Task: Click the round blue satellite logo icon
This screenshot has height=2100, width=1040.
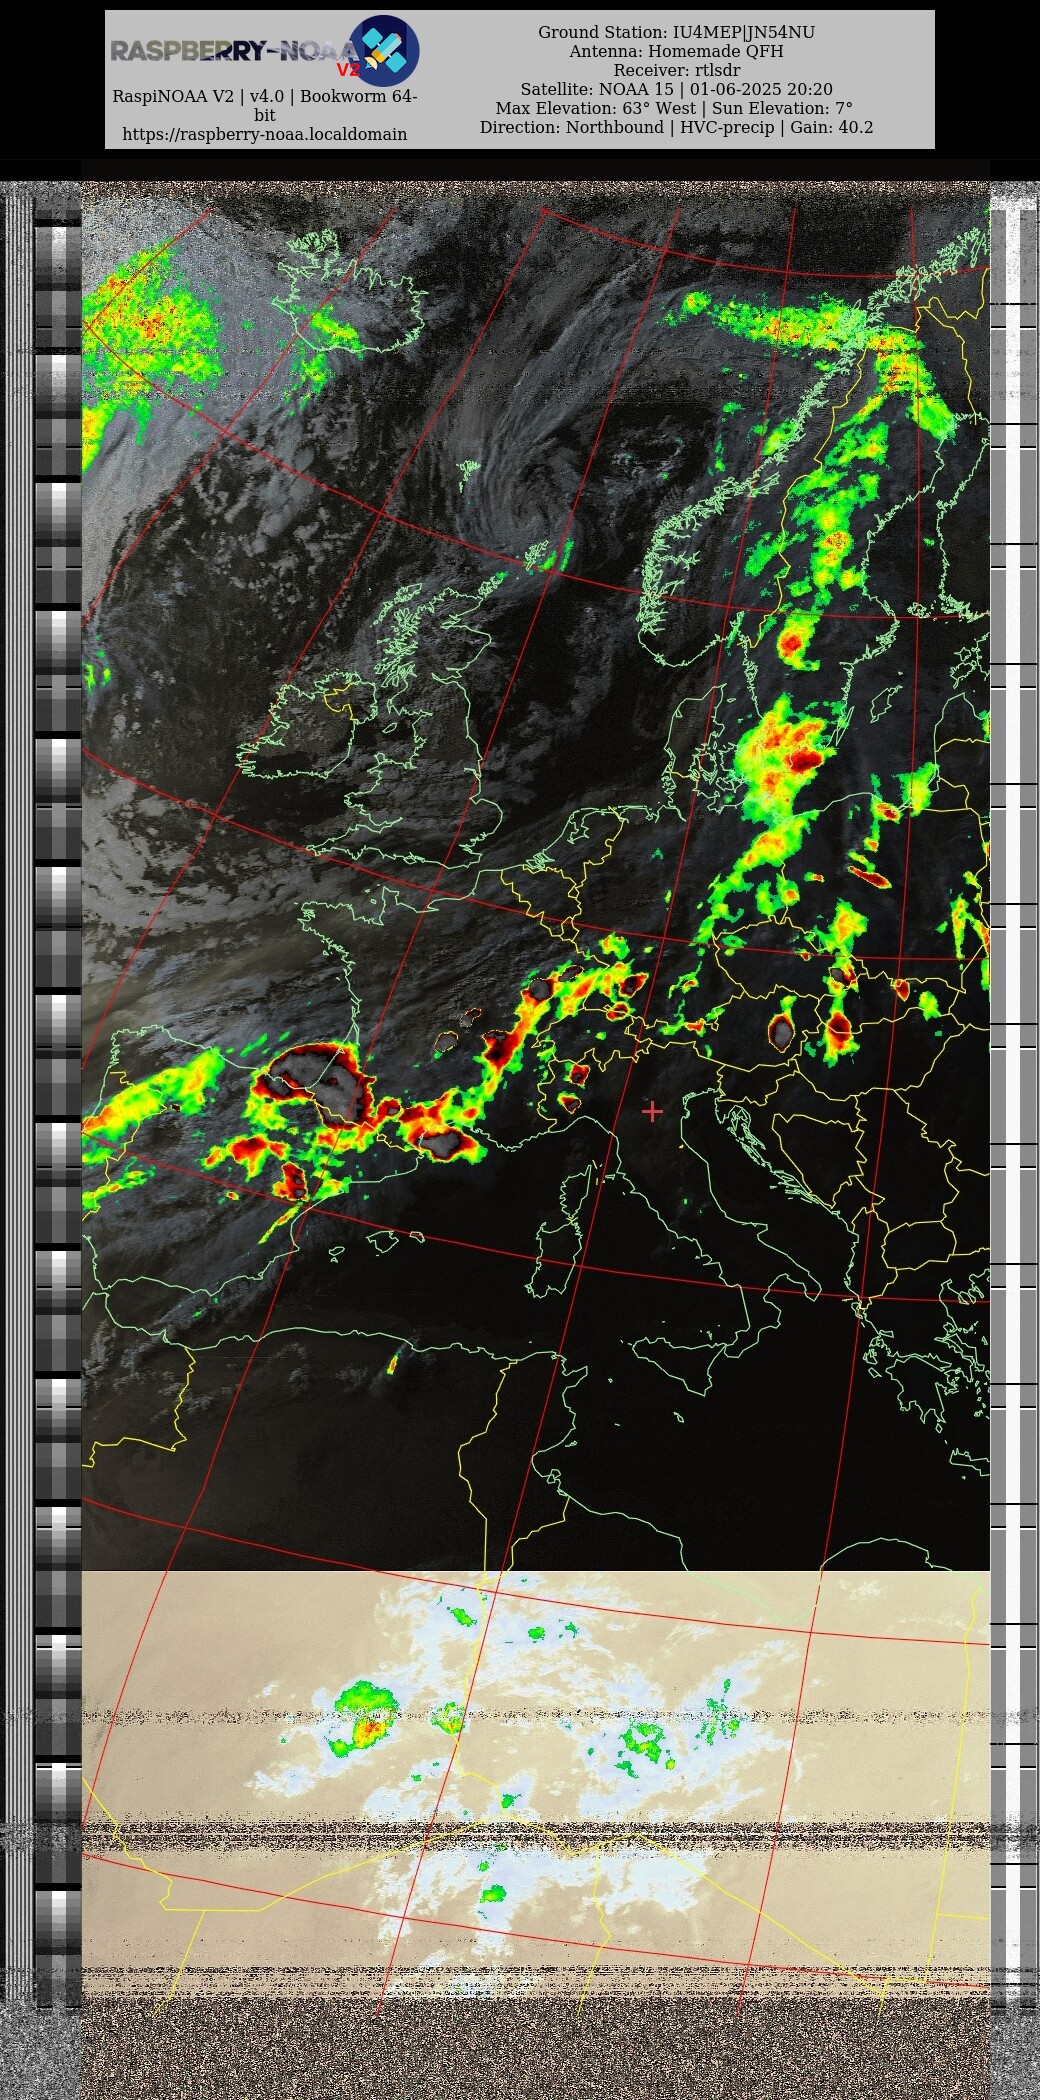Action: (384, 50)
